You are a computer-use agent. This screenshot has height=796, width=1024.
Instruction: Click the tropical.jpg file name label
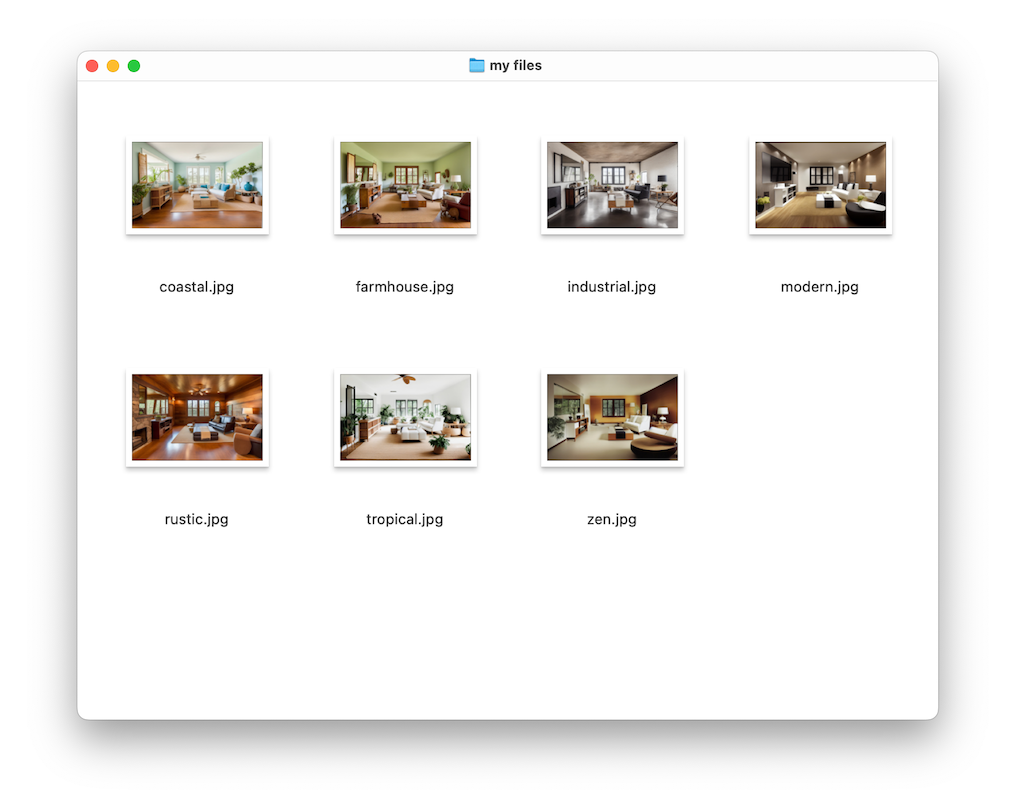[404, 520]
